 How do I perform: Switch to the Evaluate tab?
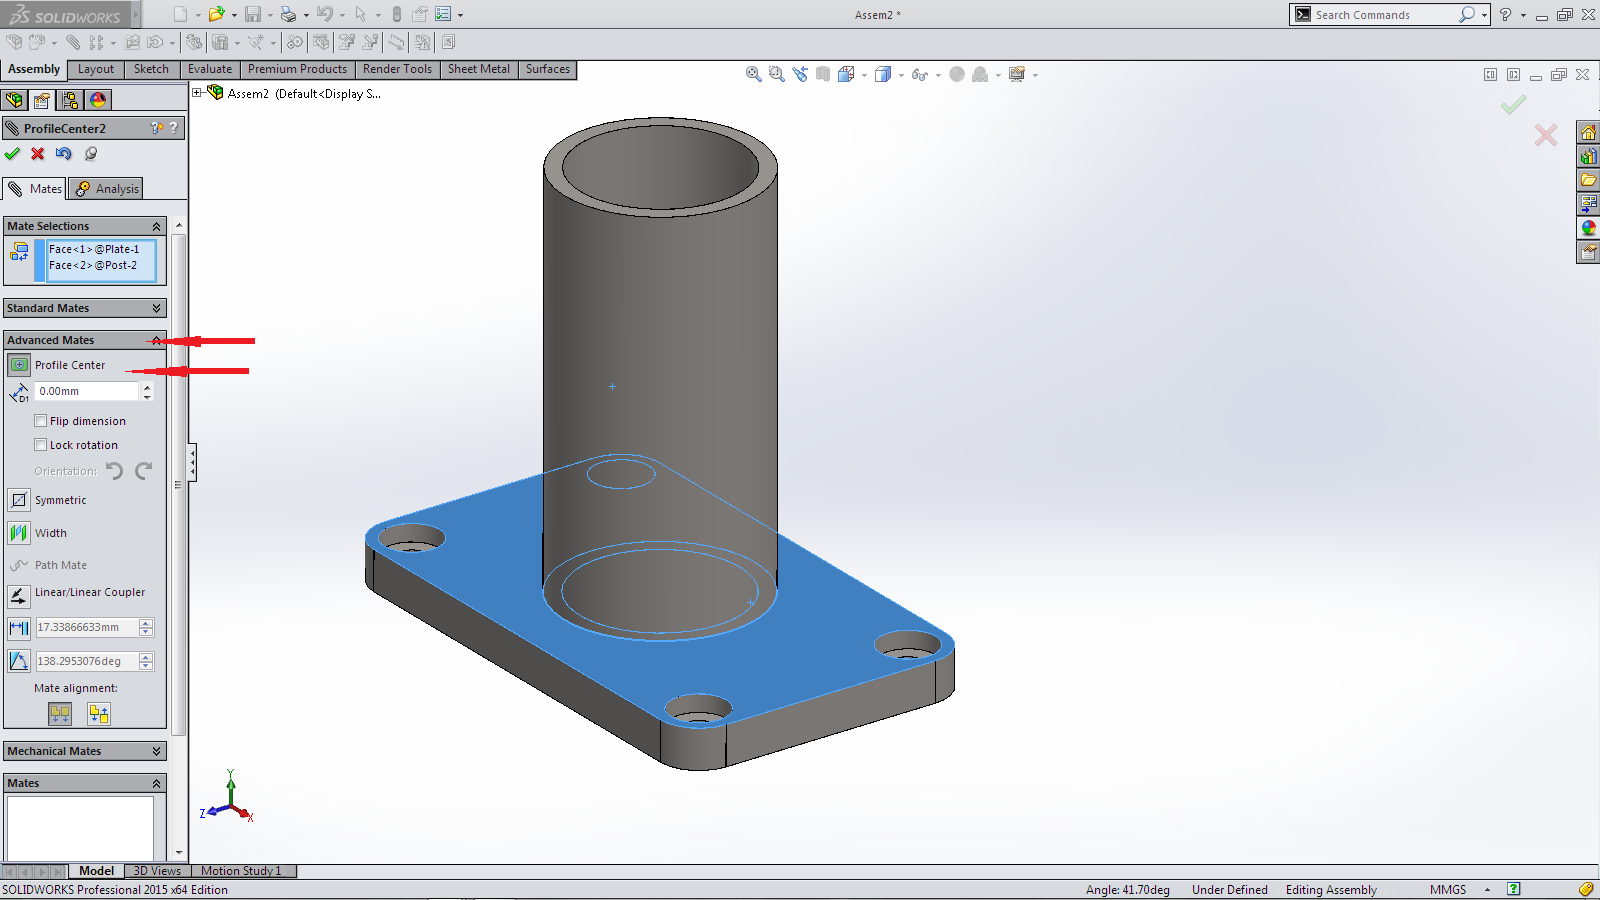(209, 69)
